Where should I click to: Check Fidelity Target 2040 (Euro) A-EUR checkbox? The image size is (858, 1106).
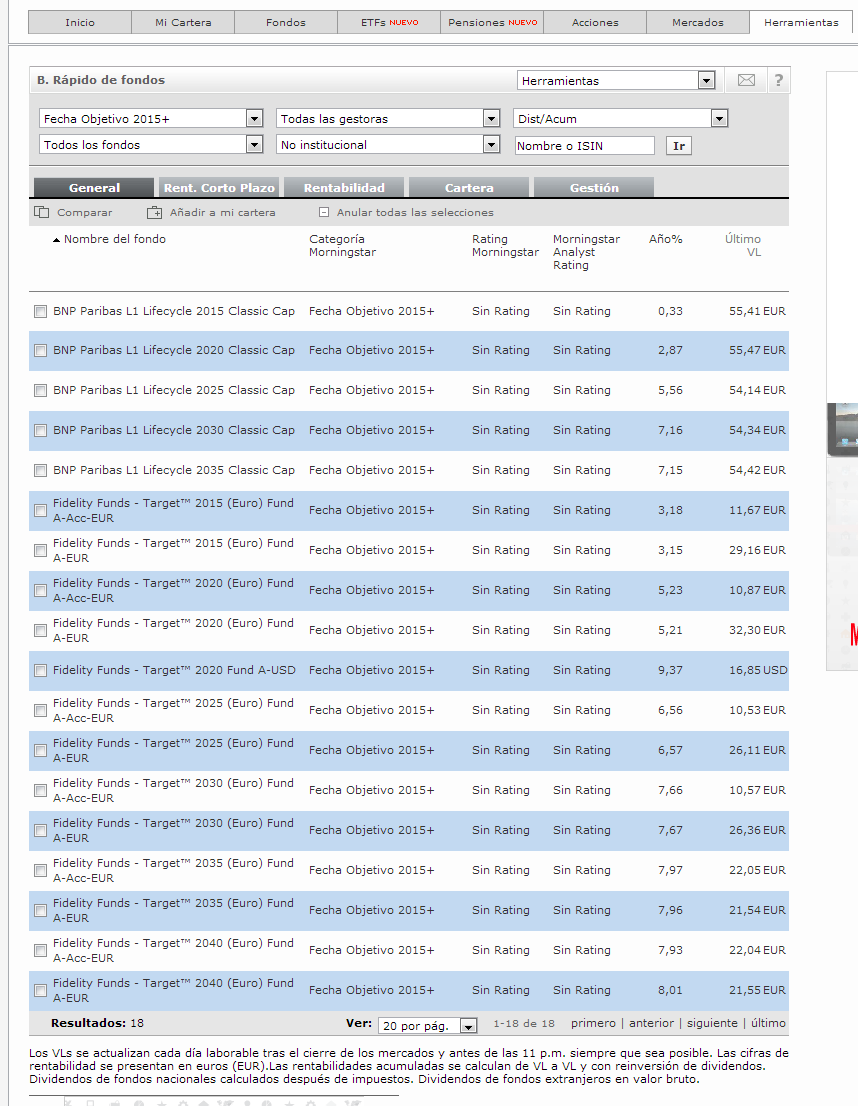pyautogui.click(x=40, y=990)
